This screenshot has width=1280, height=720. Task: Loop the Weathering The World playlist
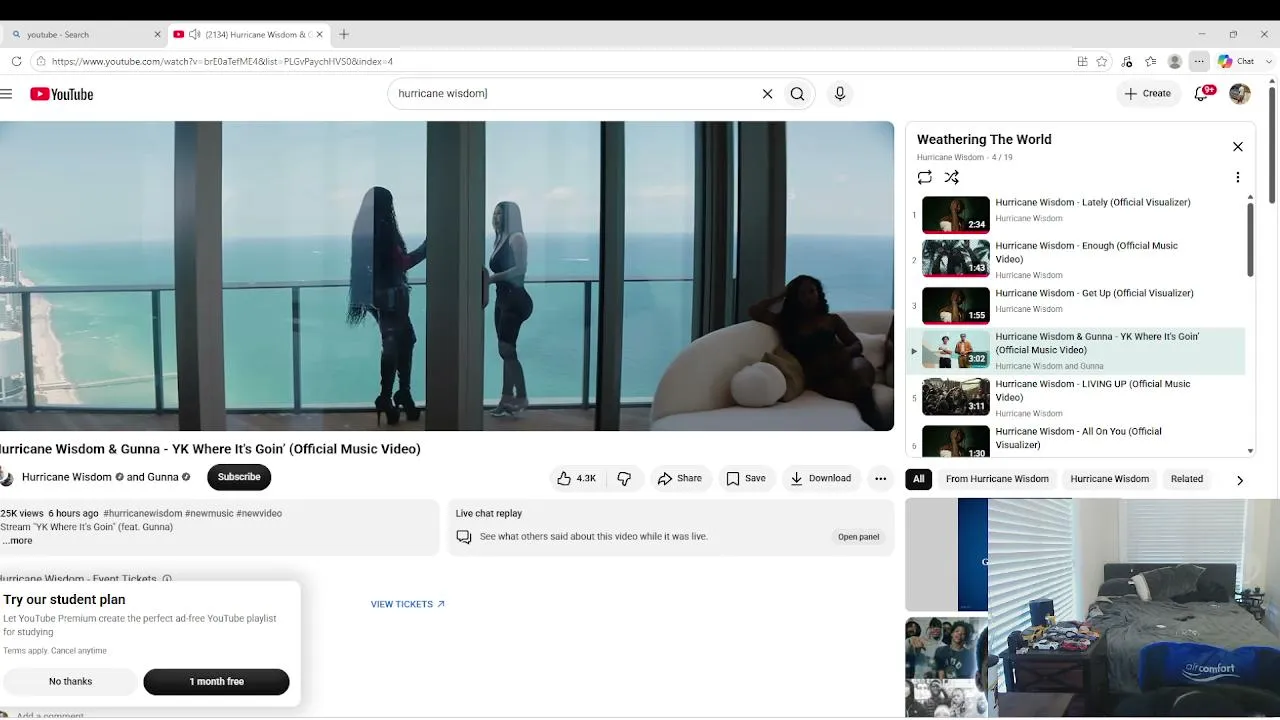(925, 177)
